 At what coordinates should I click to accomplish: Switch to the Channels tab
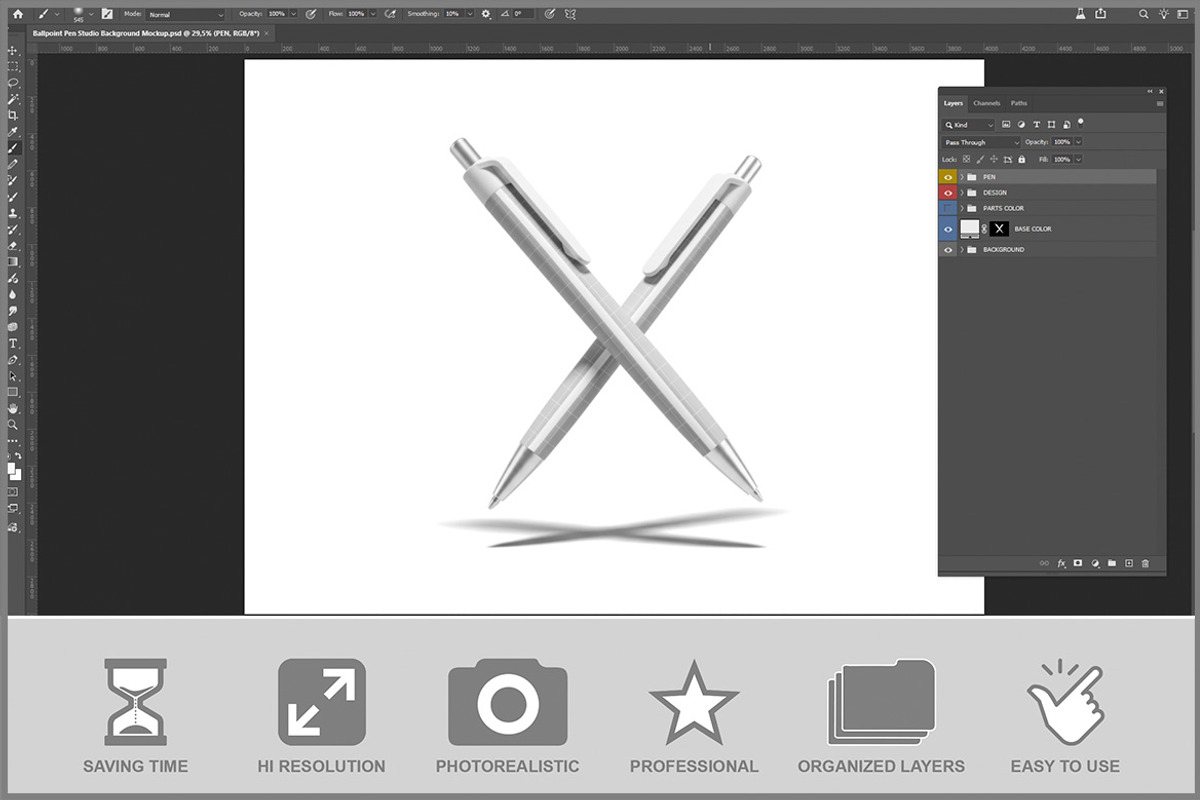pyautogui.click(x=987, y=103)
